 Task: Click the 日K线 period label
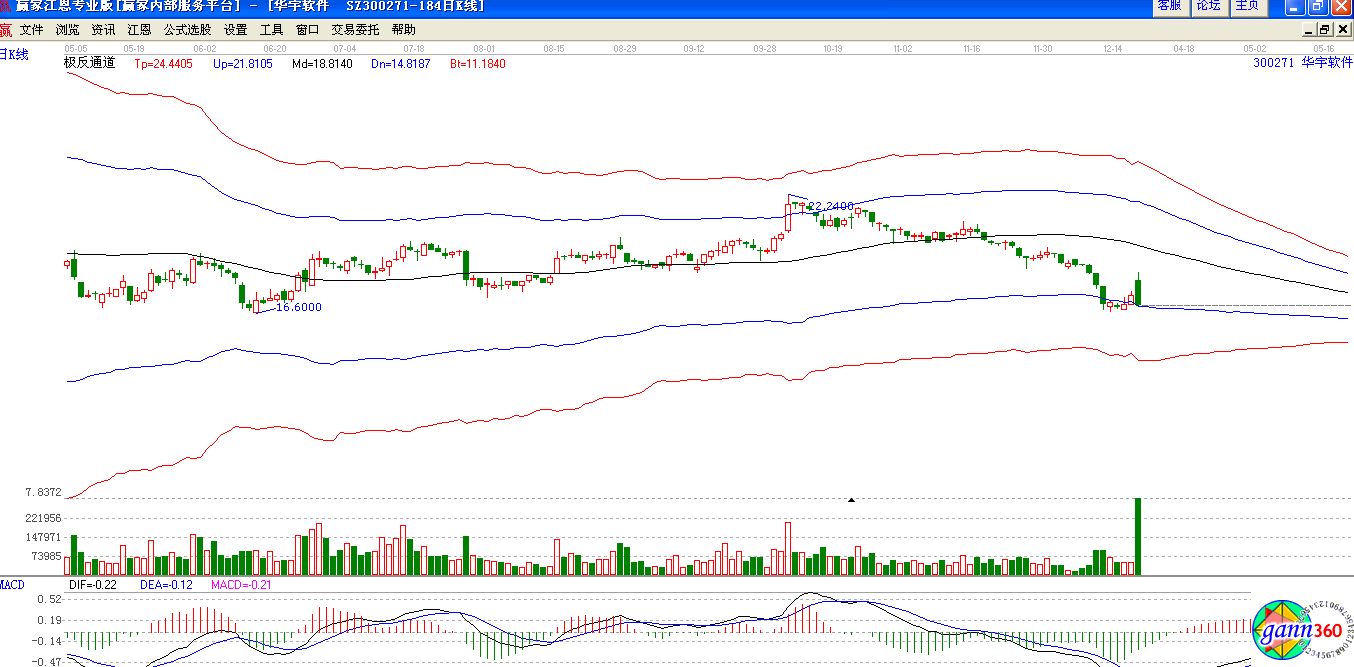tap(14, 55)
